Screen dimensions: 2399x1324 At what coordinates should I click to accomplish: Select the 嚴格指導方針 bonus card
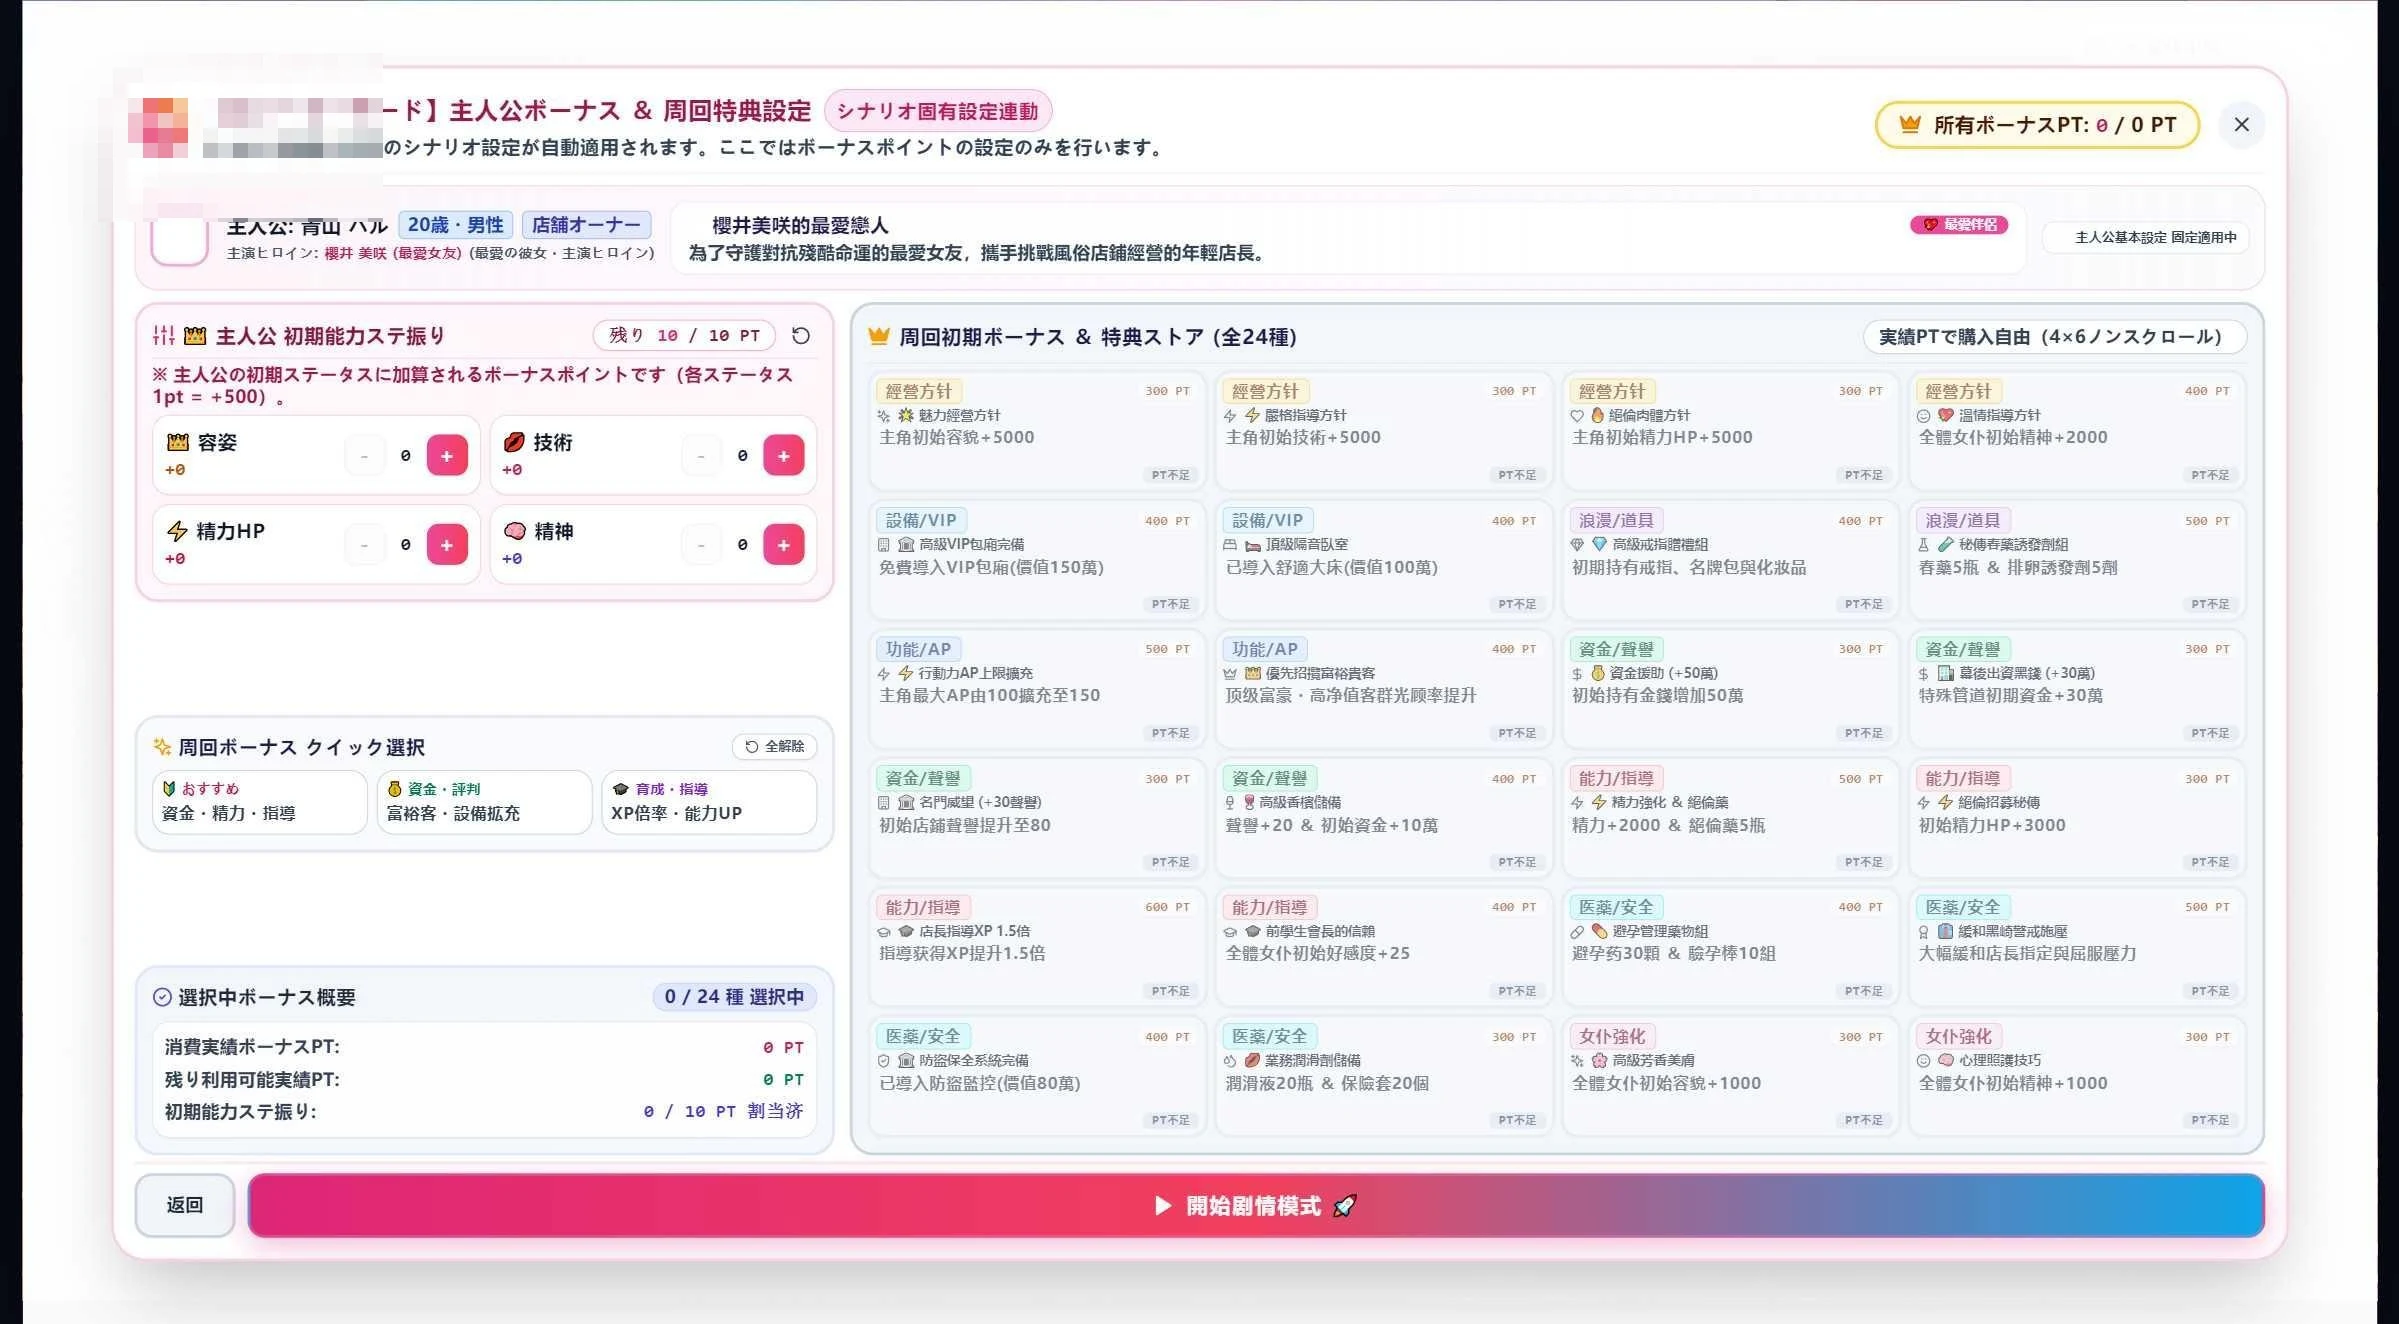click(1384, 431)
